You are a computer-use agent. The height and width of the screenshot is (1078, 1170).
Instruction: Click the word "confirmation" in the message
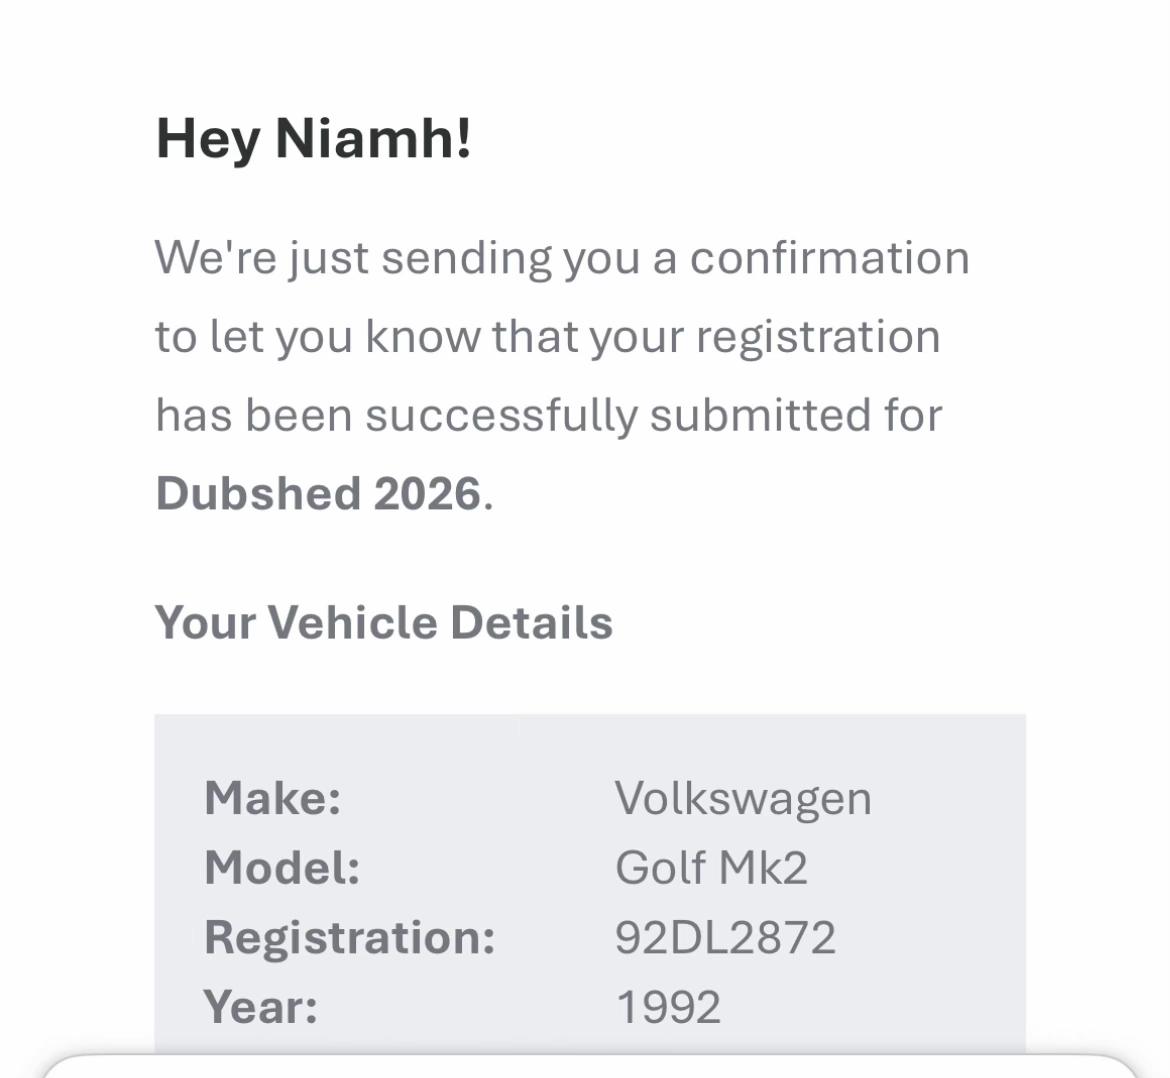coord(830,257)
